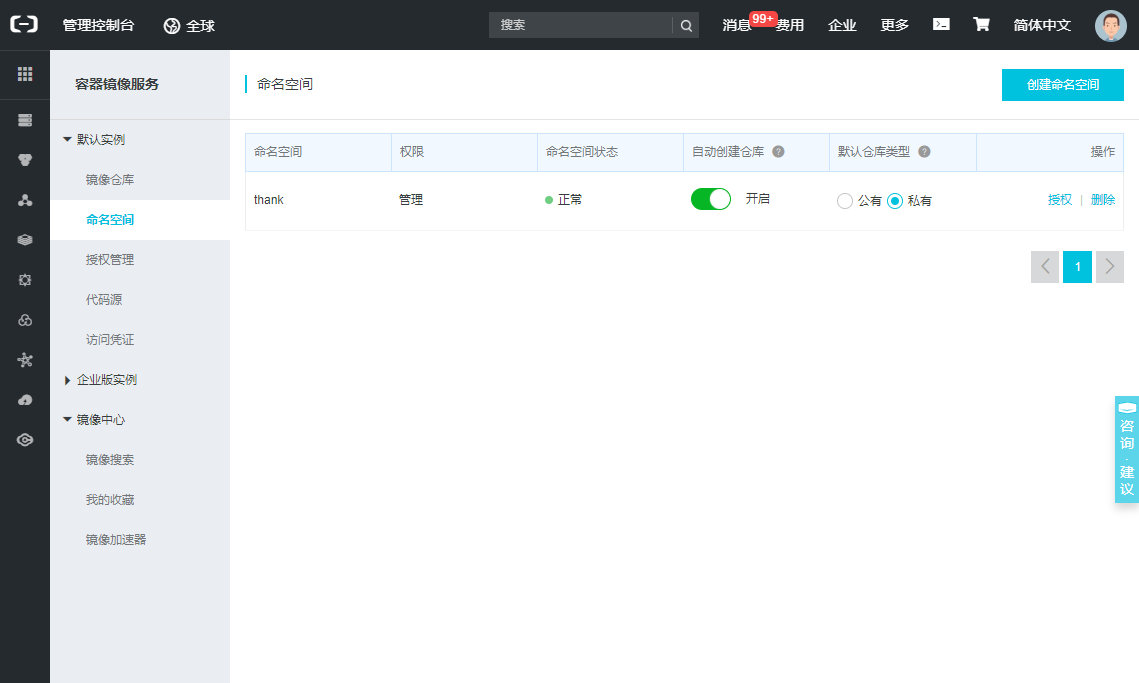Click the 删除 link for thank
The width and height of the screenshot is (1139, 683).
1103,200
